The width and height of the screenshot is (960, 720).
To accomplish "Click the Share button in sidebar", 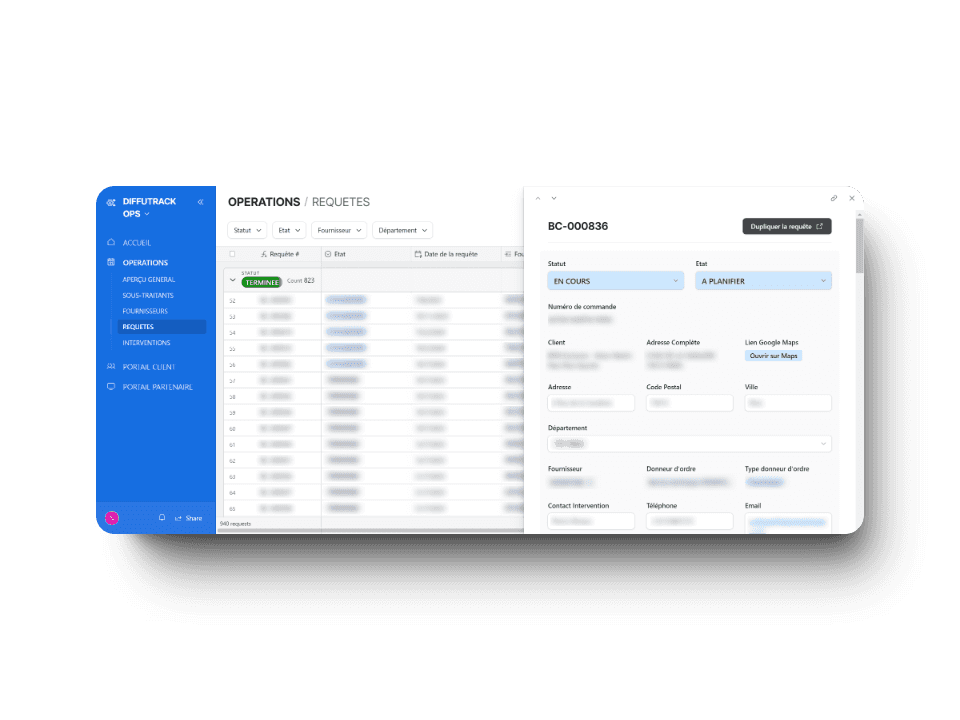I will click(189, 518).
